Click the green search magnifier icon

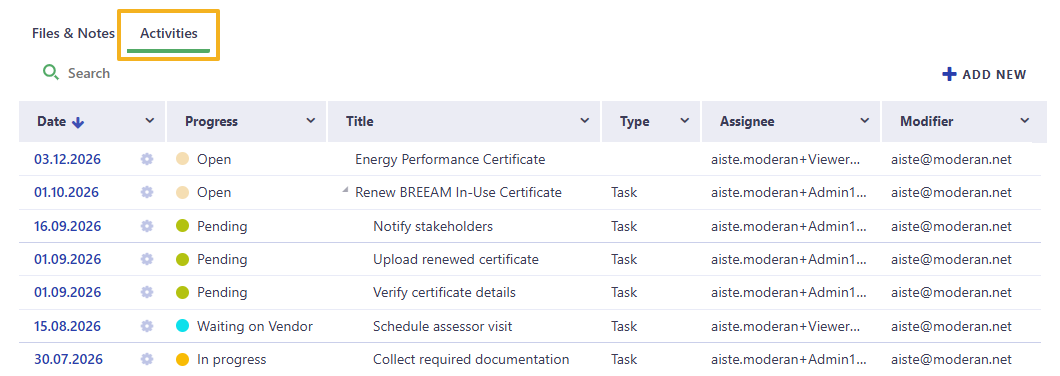pos(51,72)
